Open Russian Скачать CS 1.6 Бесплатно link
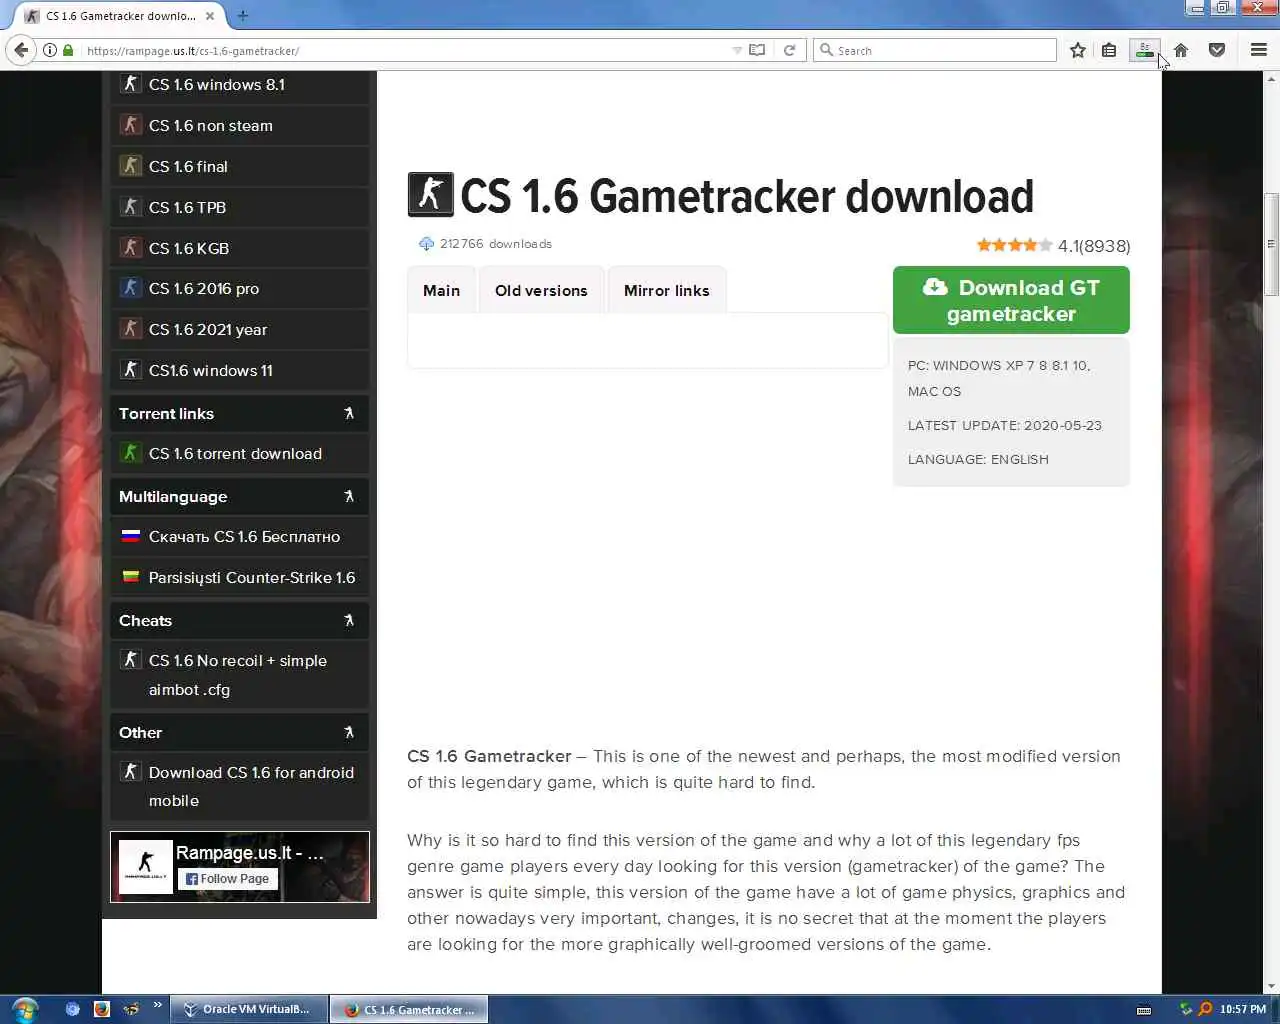This screenshot has height=1024, width=1280. click(244, 537)
